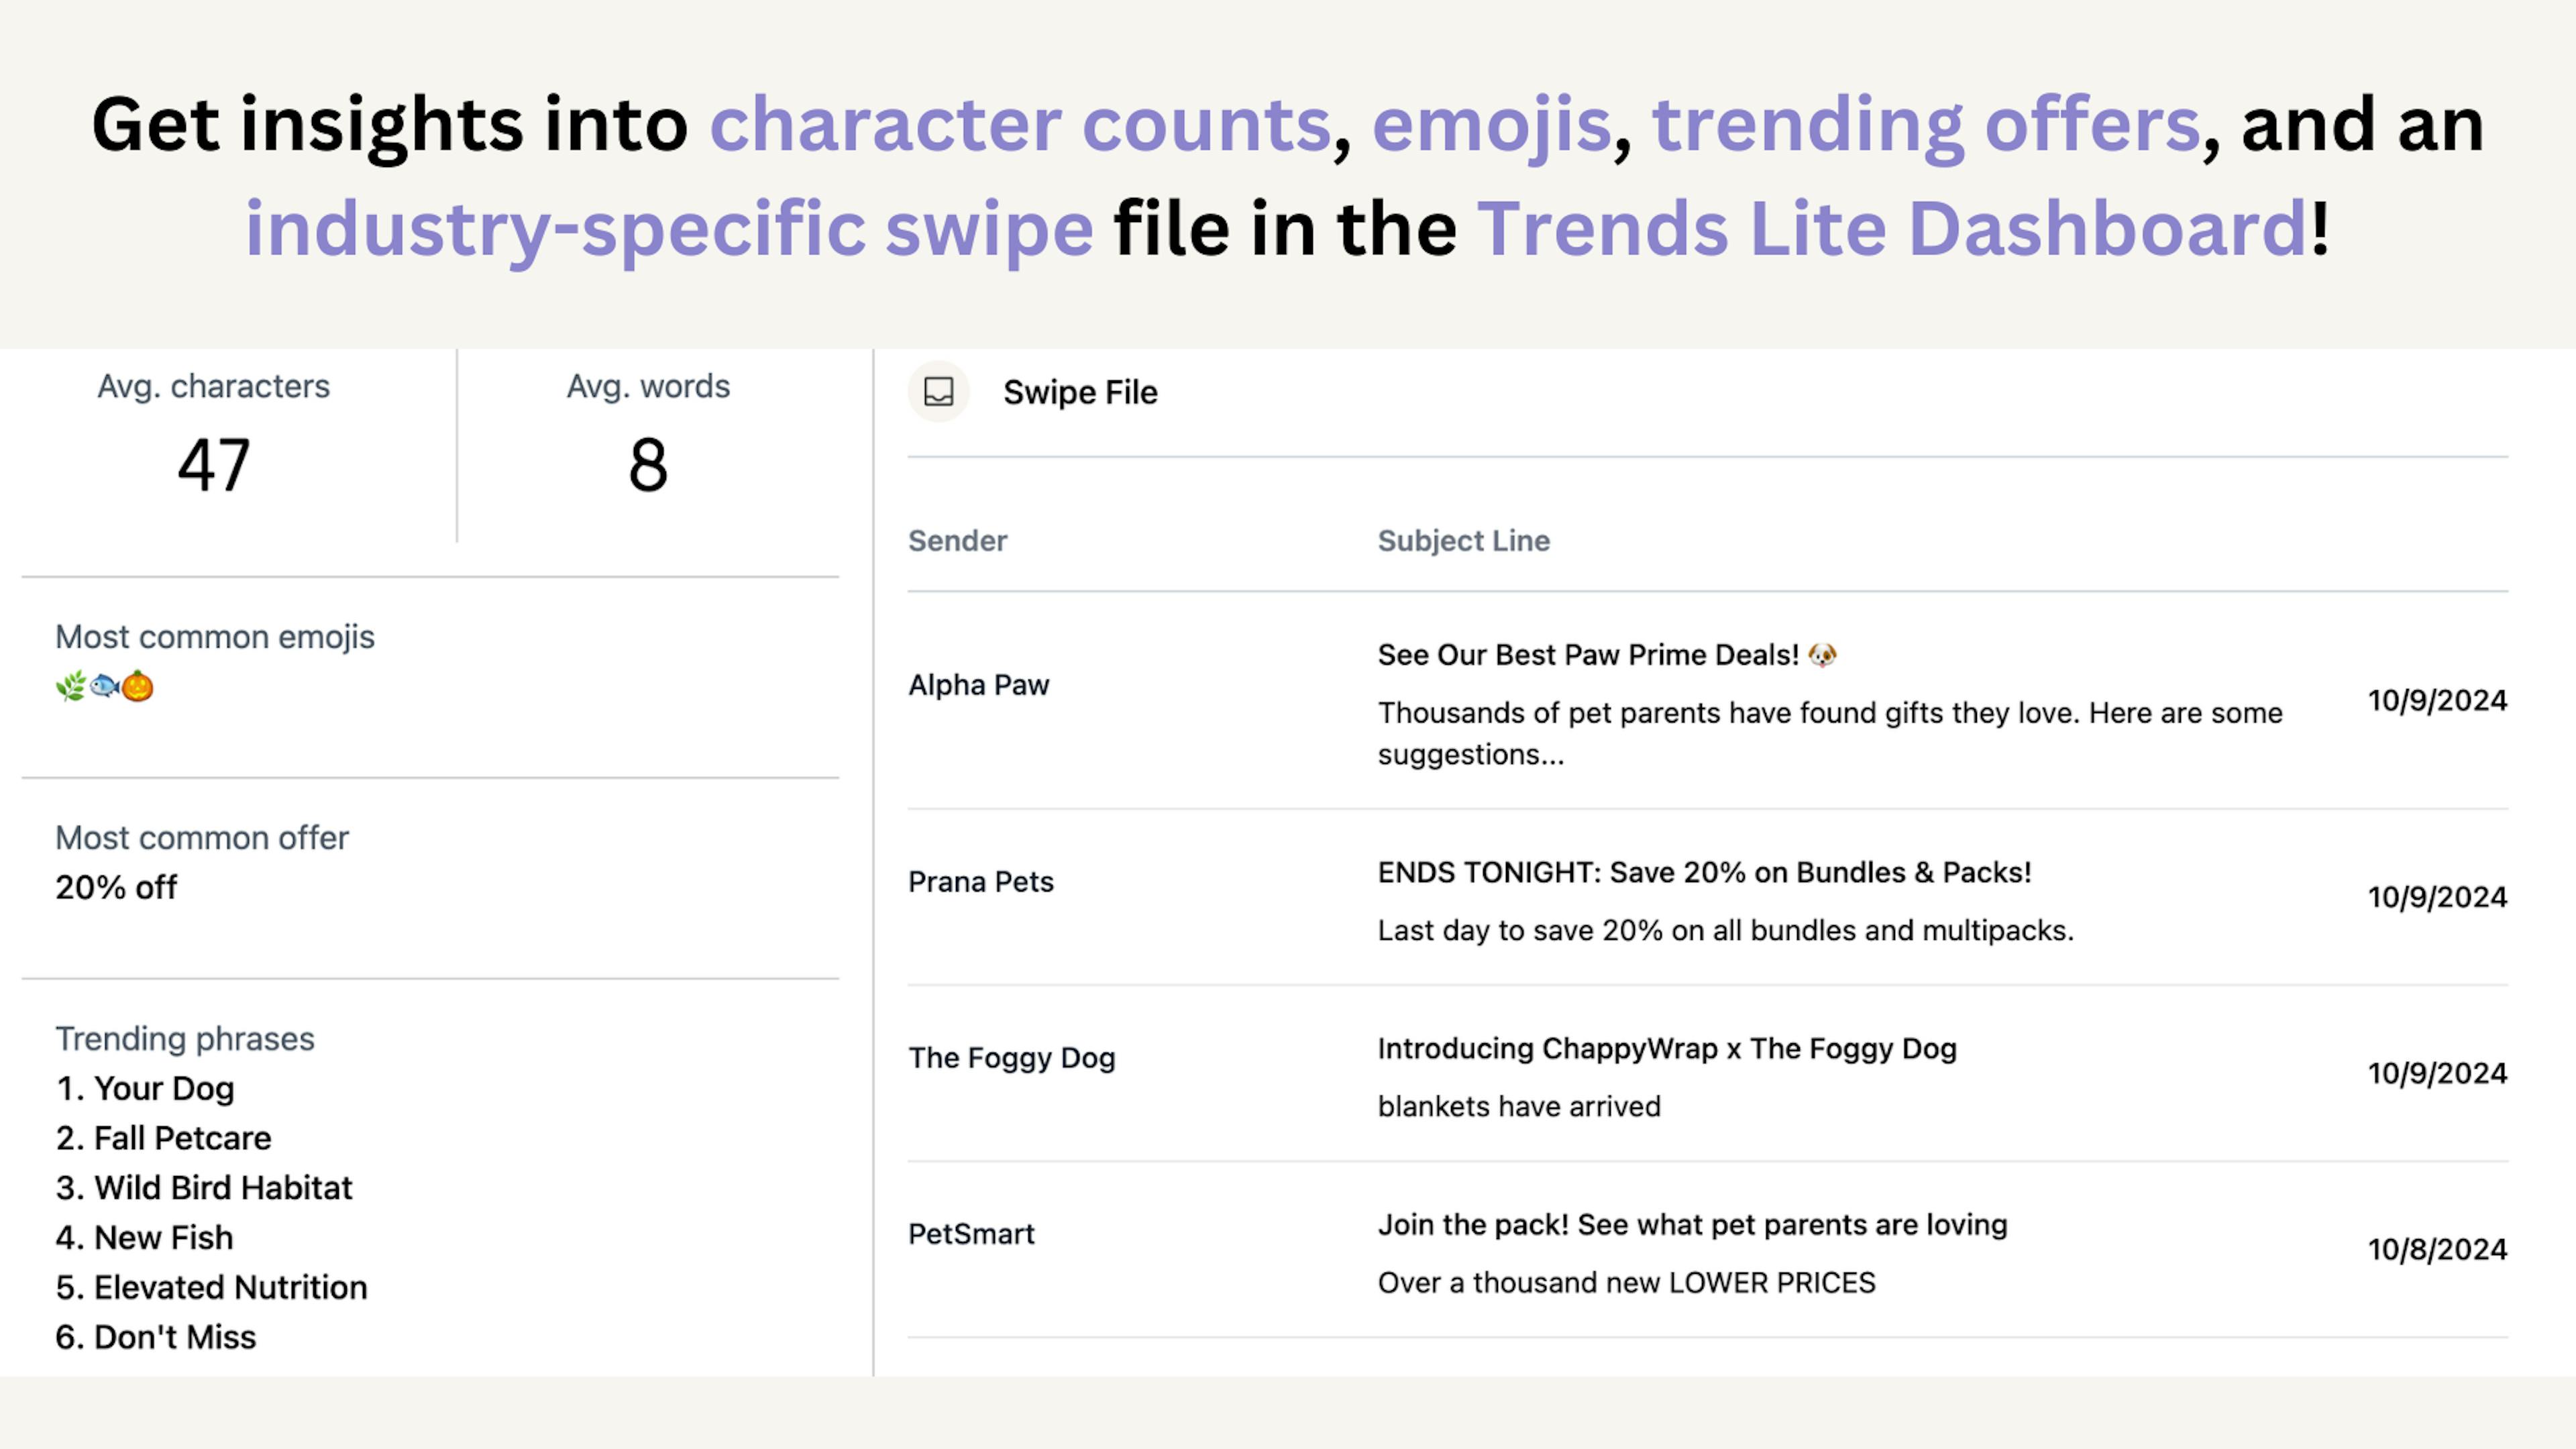
Task: Click 'Last day to save 20%' preview text
Action: coord(1726,931)
